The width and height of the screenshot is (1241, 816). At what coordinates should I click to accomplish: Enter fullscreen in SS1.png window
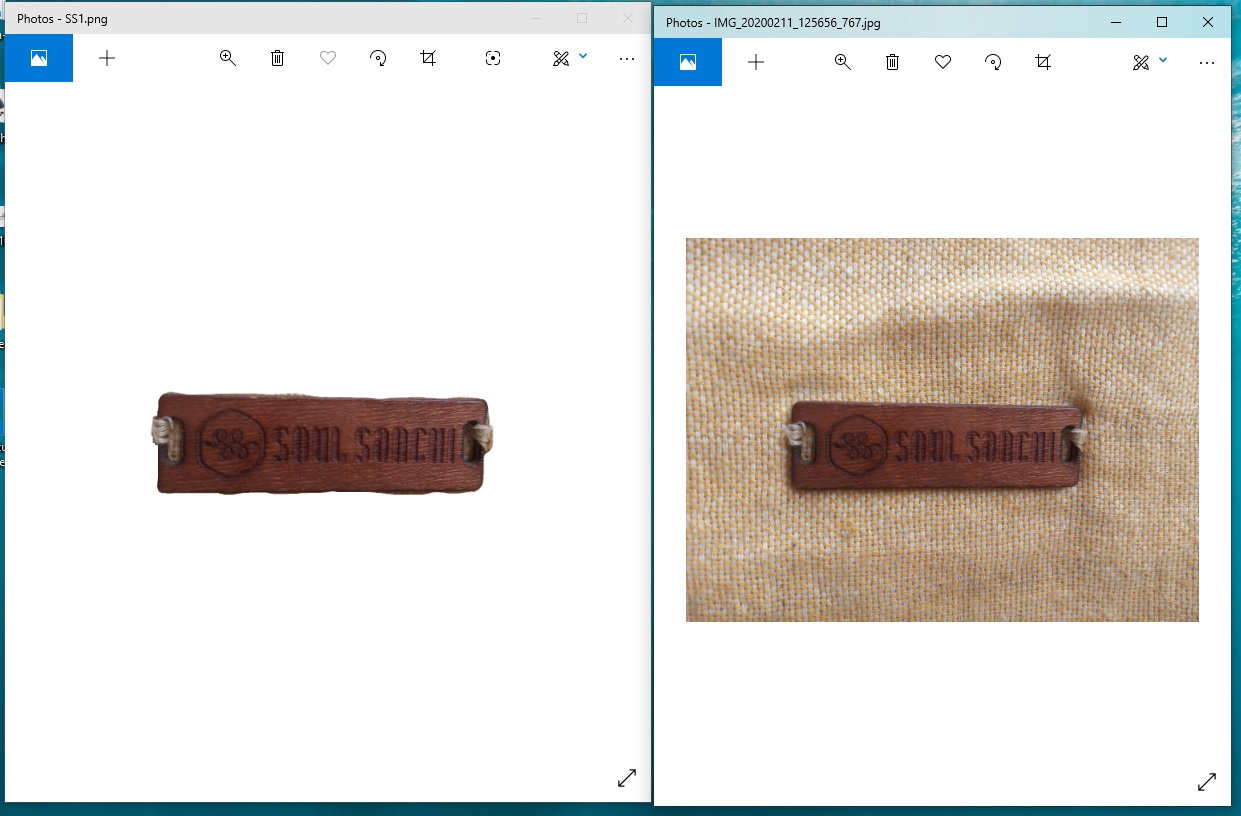point(627,778)
